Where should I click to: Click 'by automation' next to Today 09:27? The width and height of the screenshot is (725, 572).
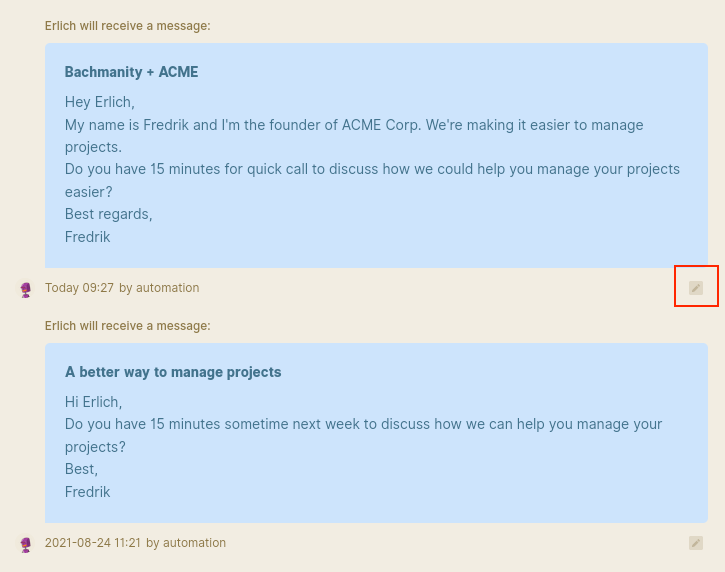tap(159, 288)
